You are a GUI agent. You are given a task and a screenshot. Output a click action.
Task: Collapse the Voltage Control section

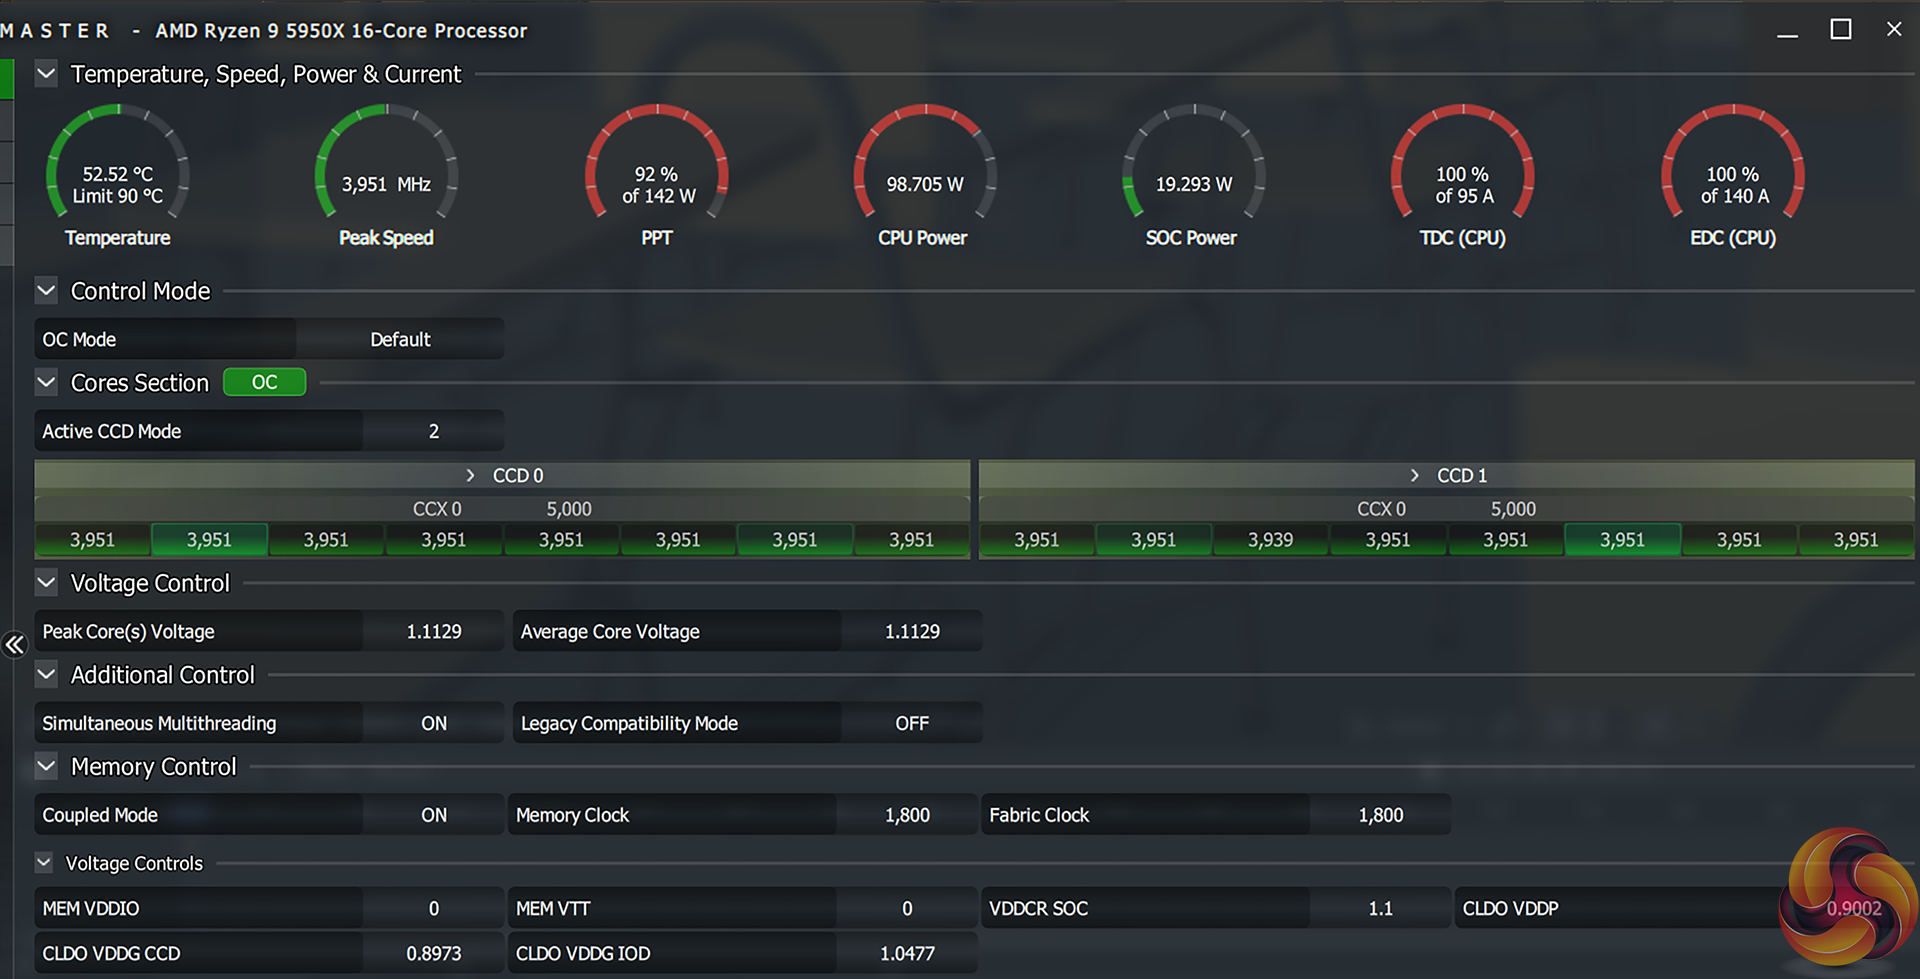pos(46,583)
